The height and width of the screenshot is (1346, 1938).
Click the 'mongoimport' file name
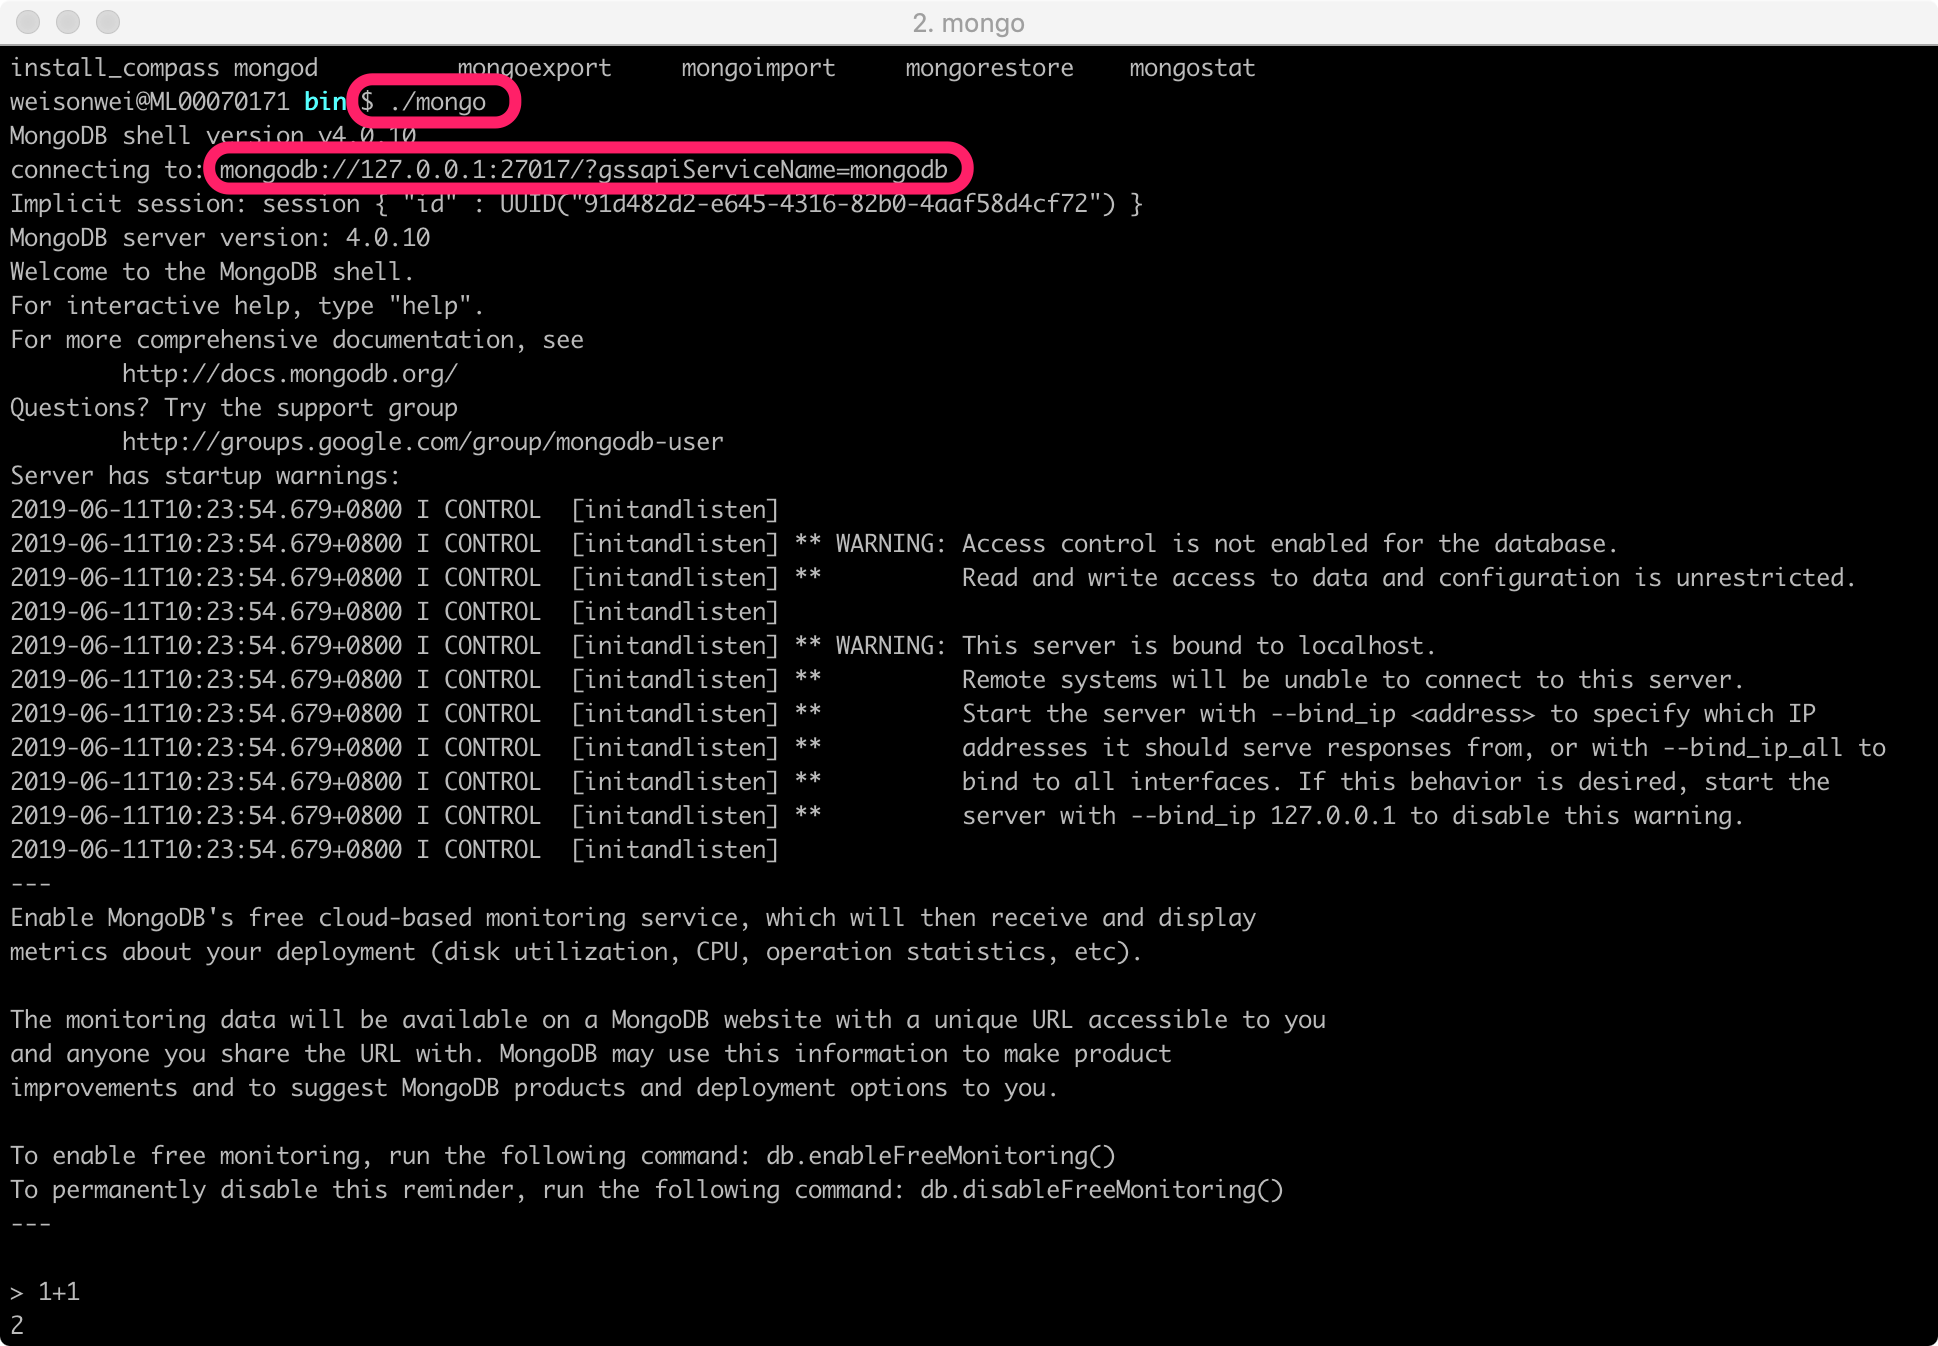click(x=758, y=68)
